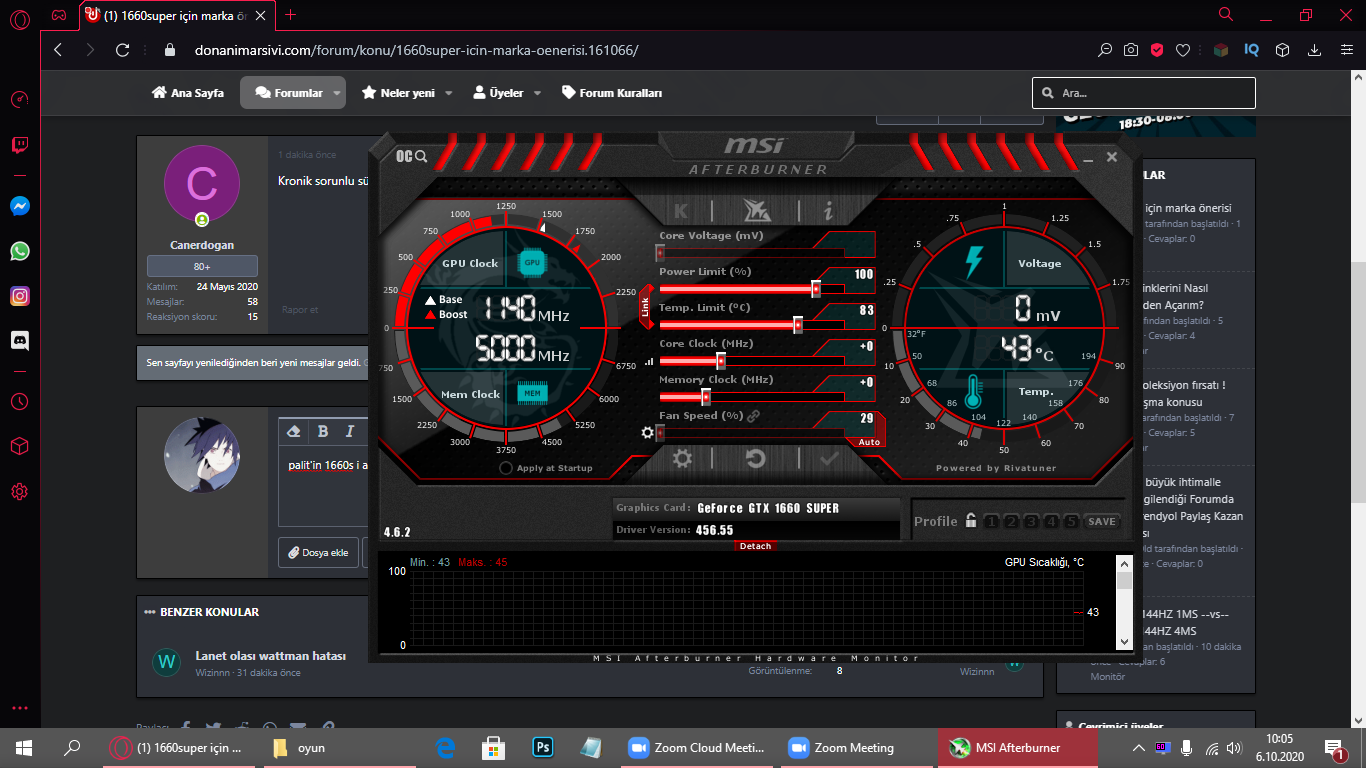Adjust the Core Clock slider
This screenshot has width=1366, height=768.
[x=720, y=361]
